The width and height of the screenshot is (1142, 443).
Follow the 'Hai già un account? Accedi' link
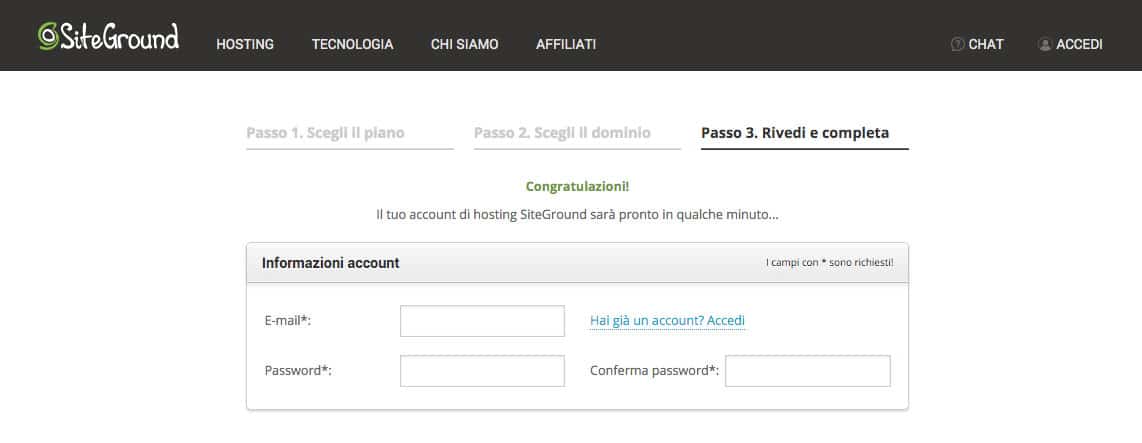667,321
